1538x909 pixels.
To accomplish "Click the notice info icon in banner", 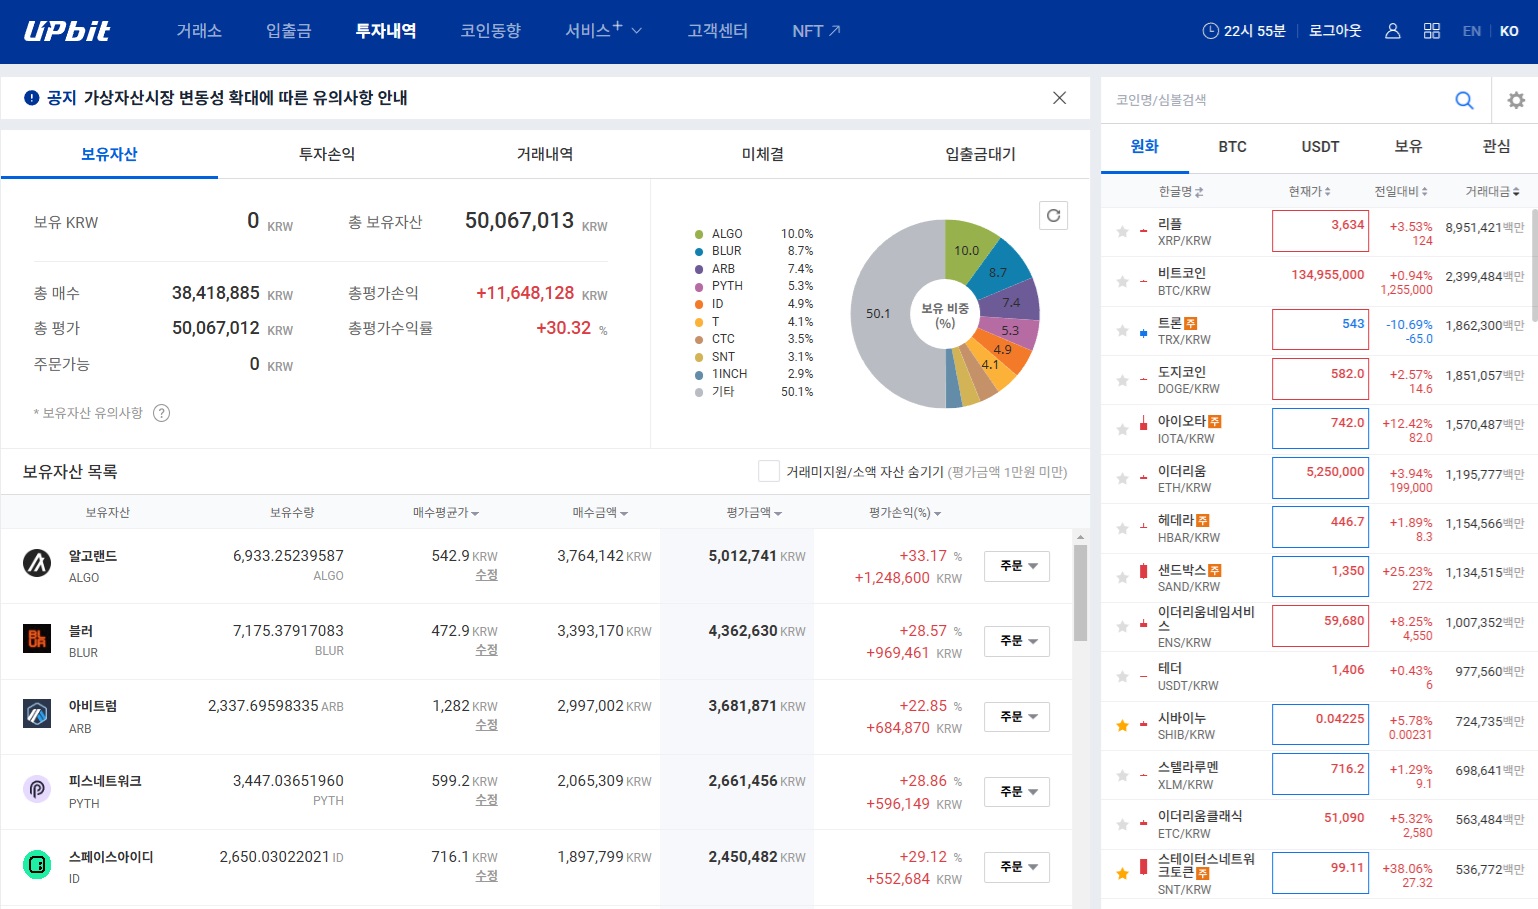I will [32, 98].
